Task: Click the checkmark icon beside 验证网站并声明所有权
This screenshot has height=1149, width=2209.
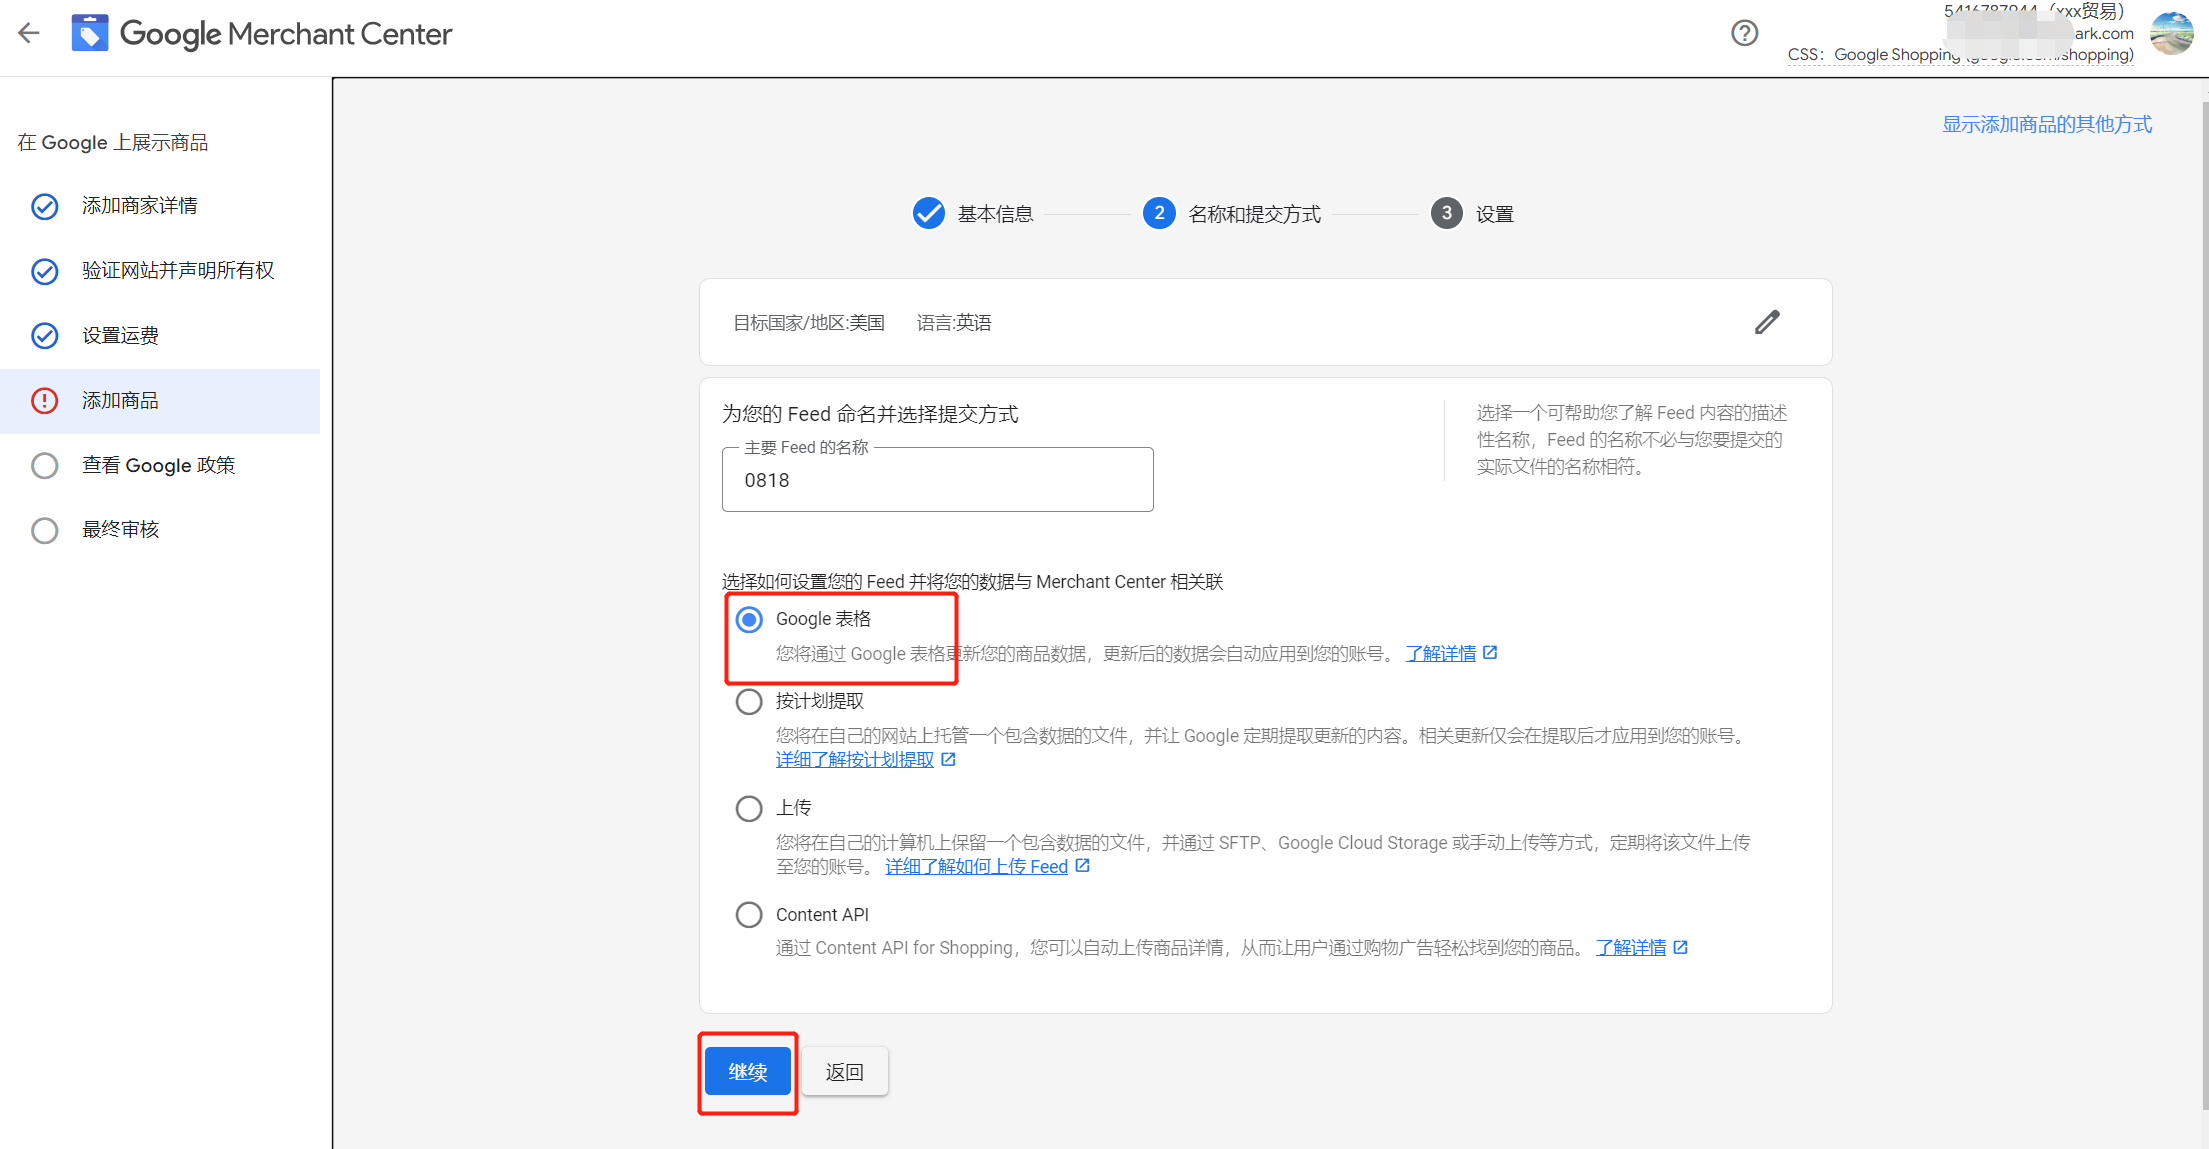Action: pos(45,271)
